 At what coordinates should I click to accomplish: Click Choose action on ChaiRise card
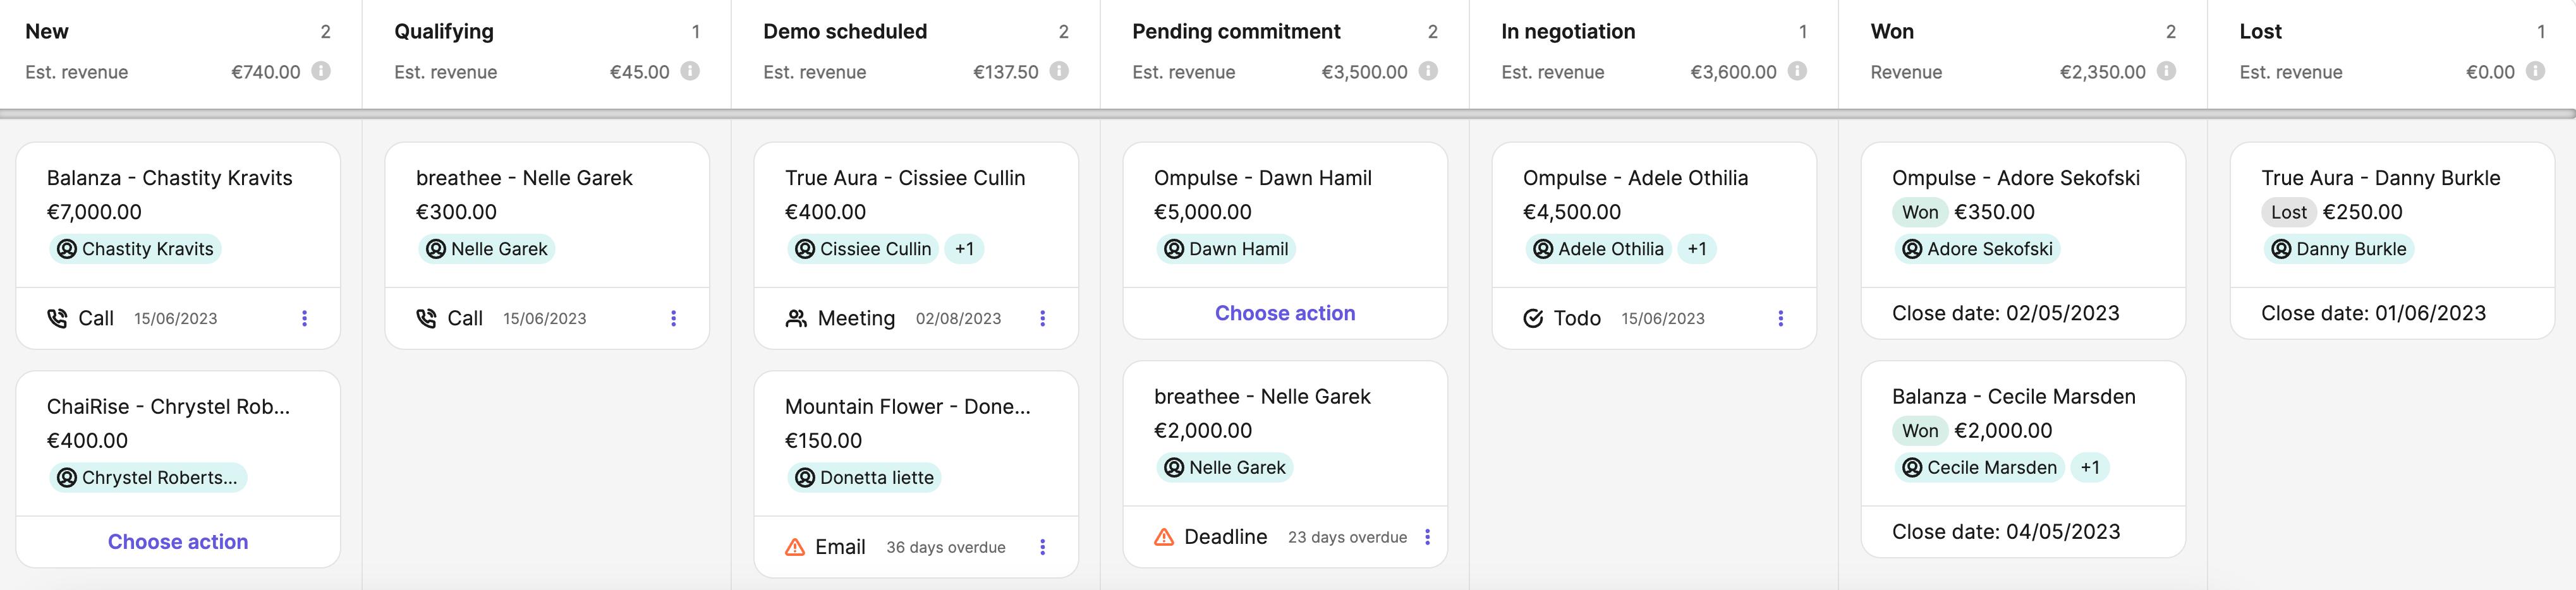178,542
